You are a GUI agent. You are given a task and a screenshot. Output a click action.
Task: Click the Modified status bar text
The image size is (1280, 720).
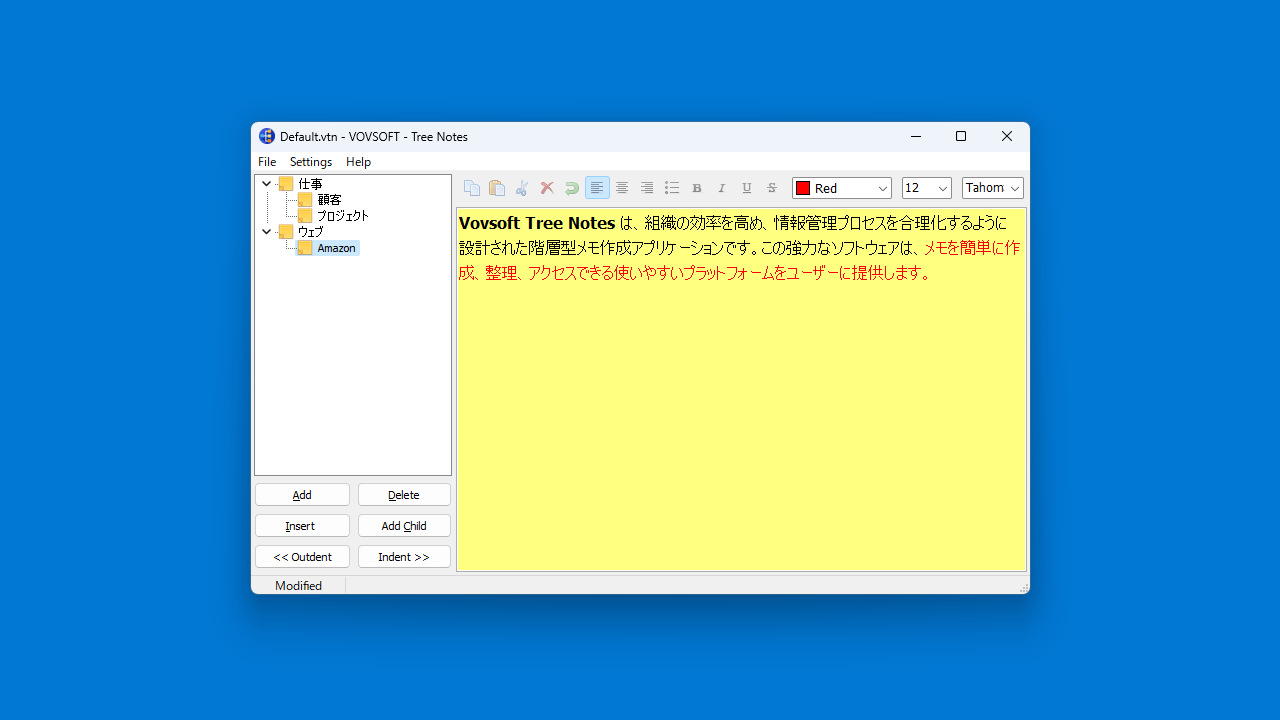298,586
